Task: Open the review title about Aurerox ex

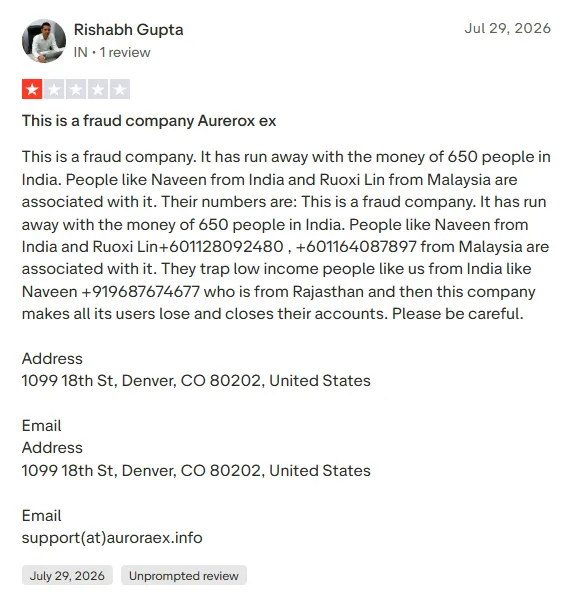Action: [x=149, y=121]
